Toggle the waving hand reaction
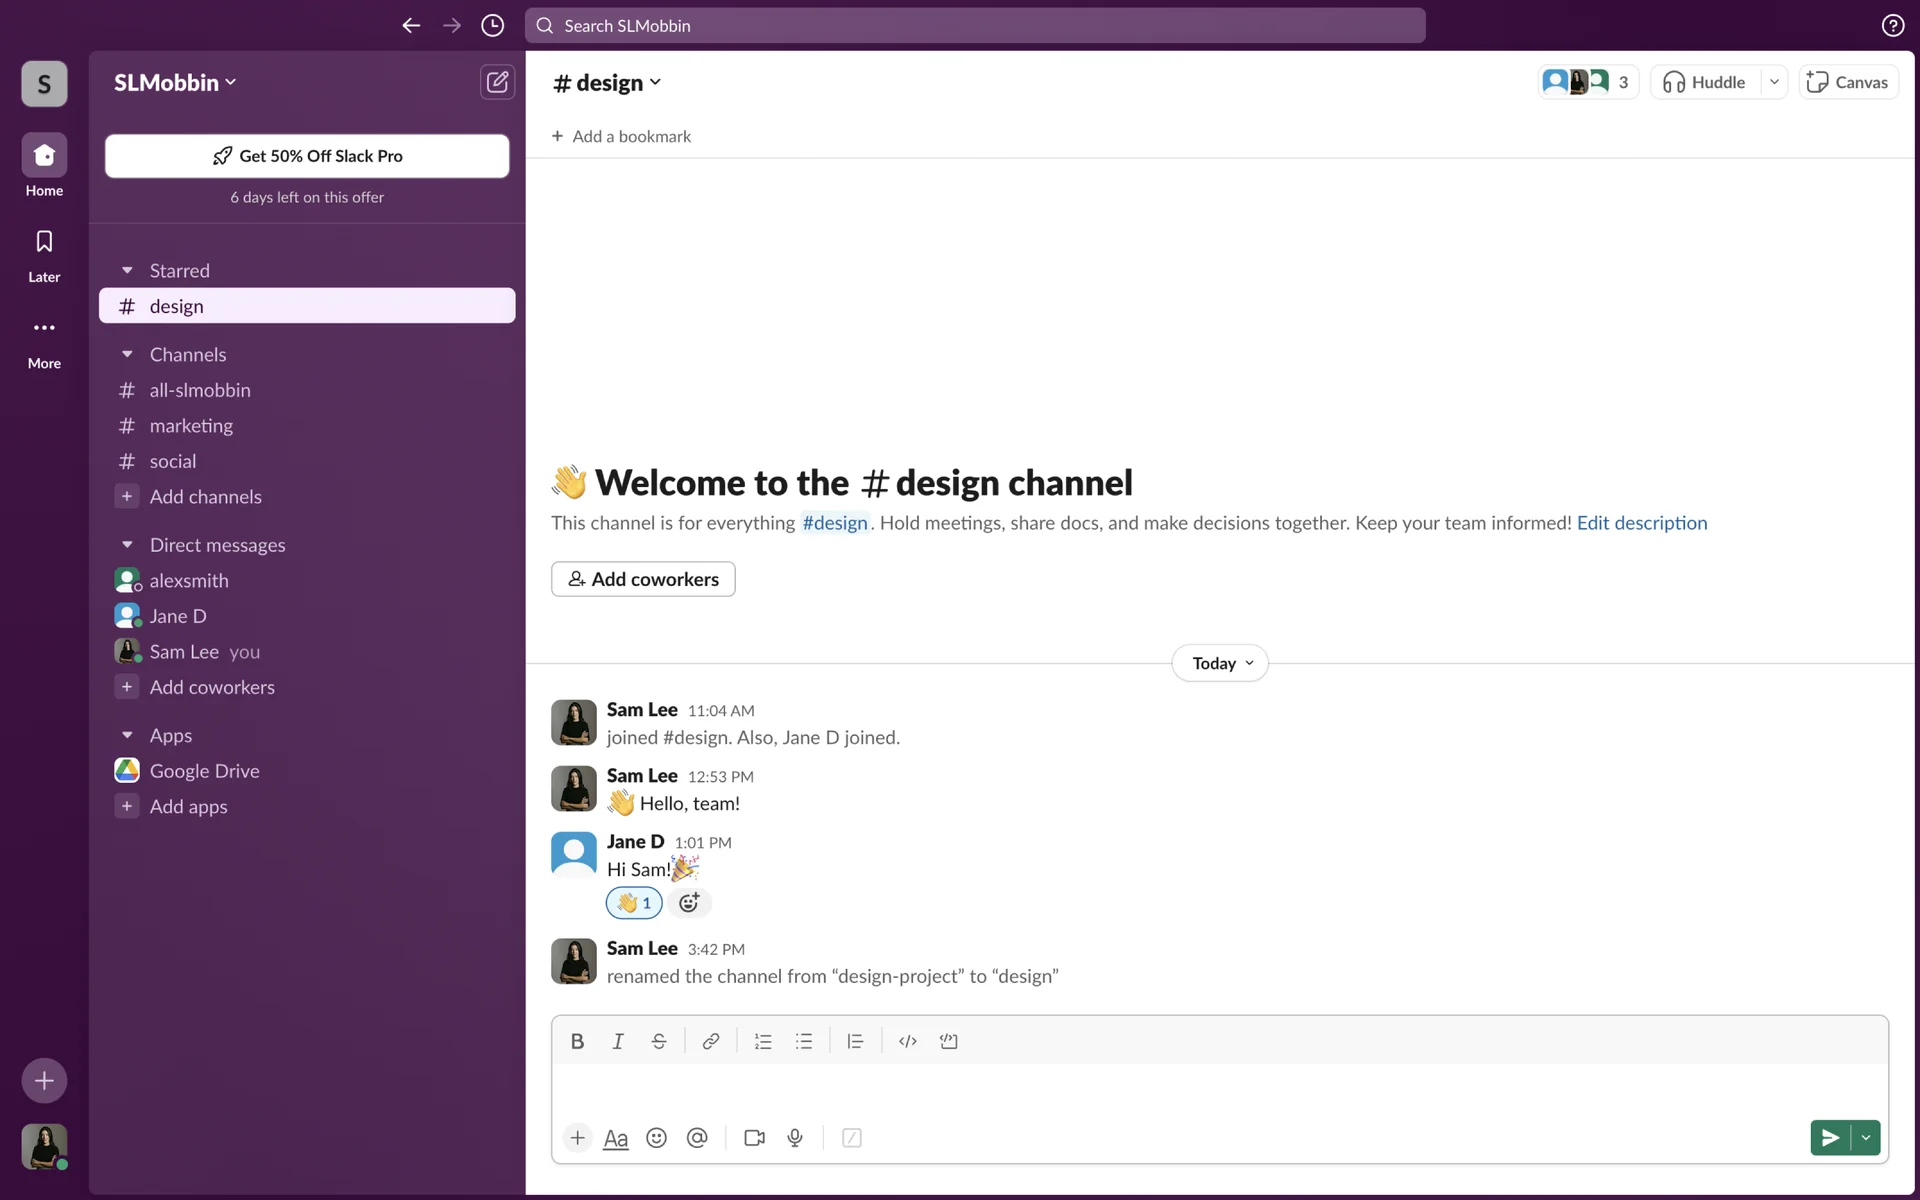This screenshot has height=1200, width=1920. click(634, 903)
